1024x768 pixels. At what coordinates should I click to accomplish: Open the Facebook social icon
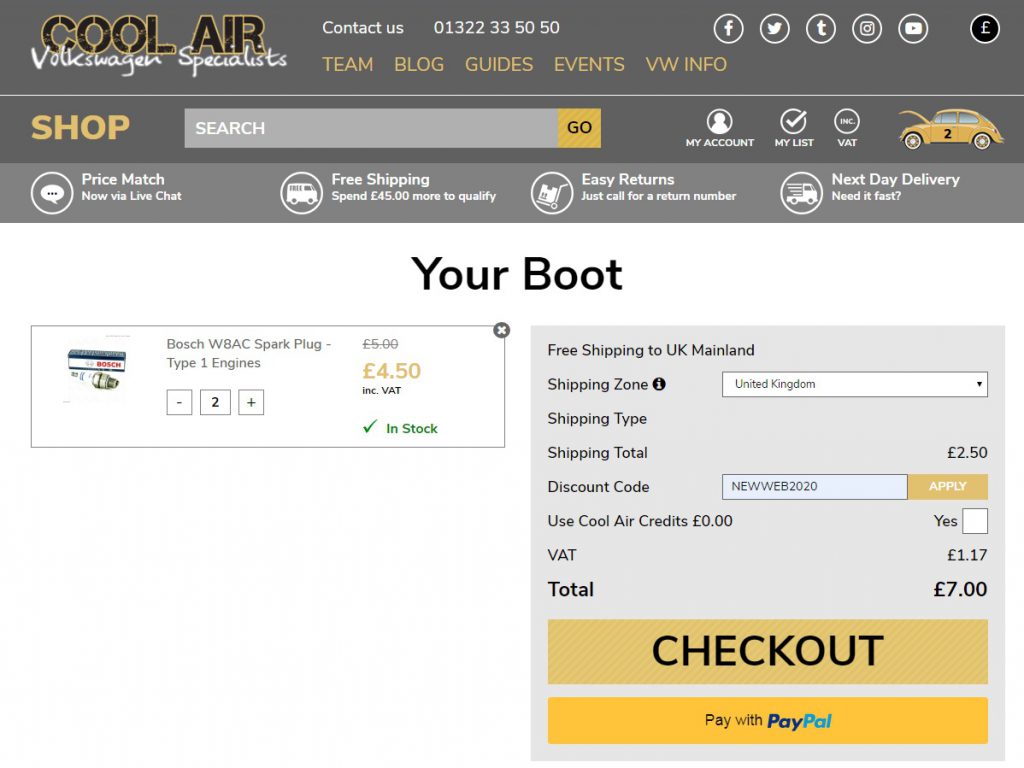click(x=728, y=29)
